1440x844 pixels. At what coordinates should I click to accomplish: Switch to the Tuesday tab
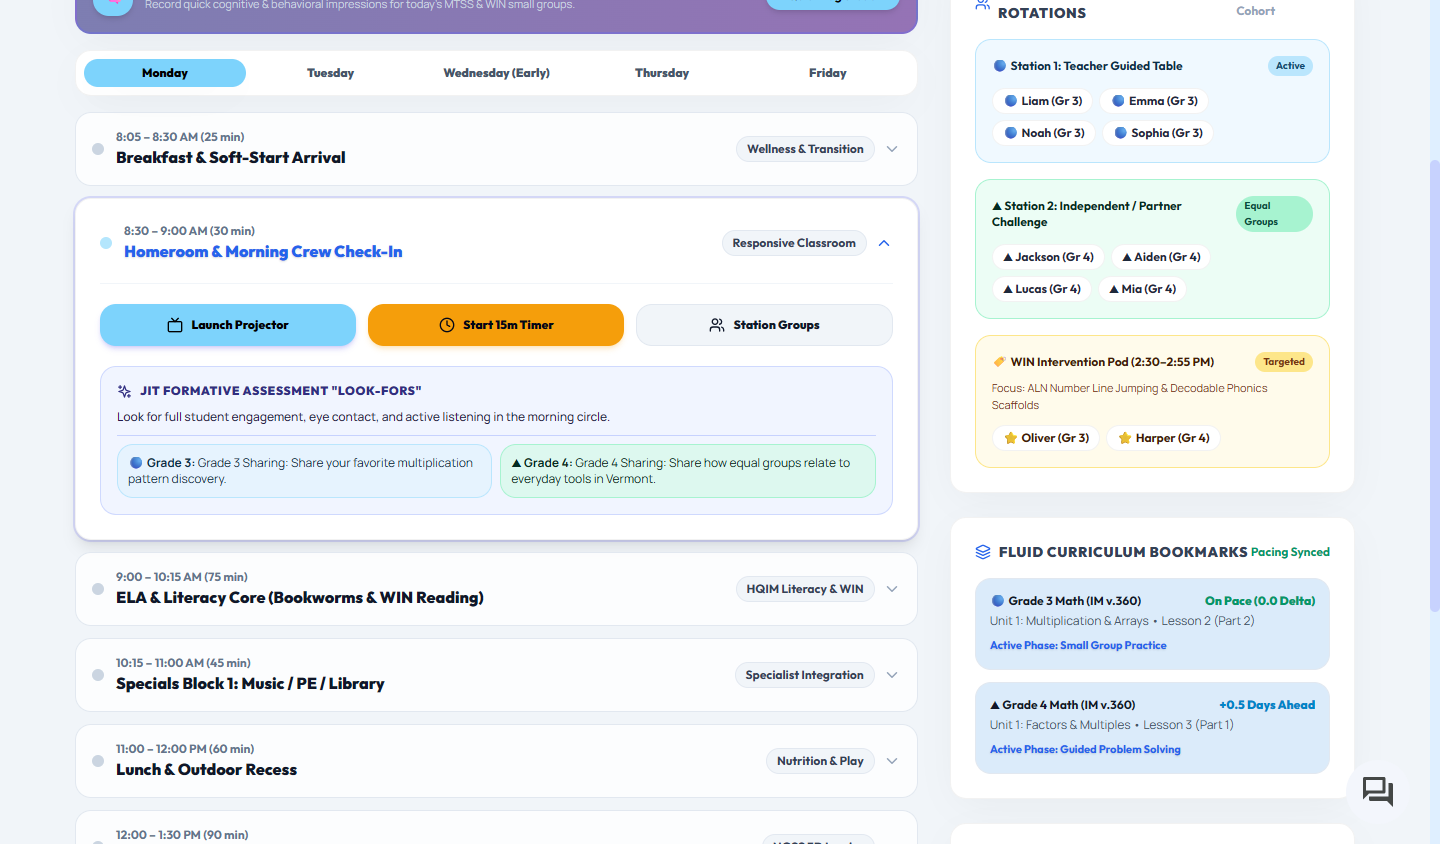[330, 73]
